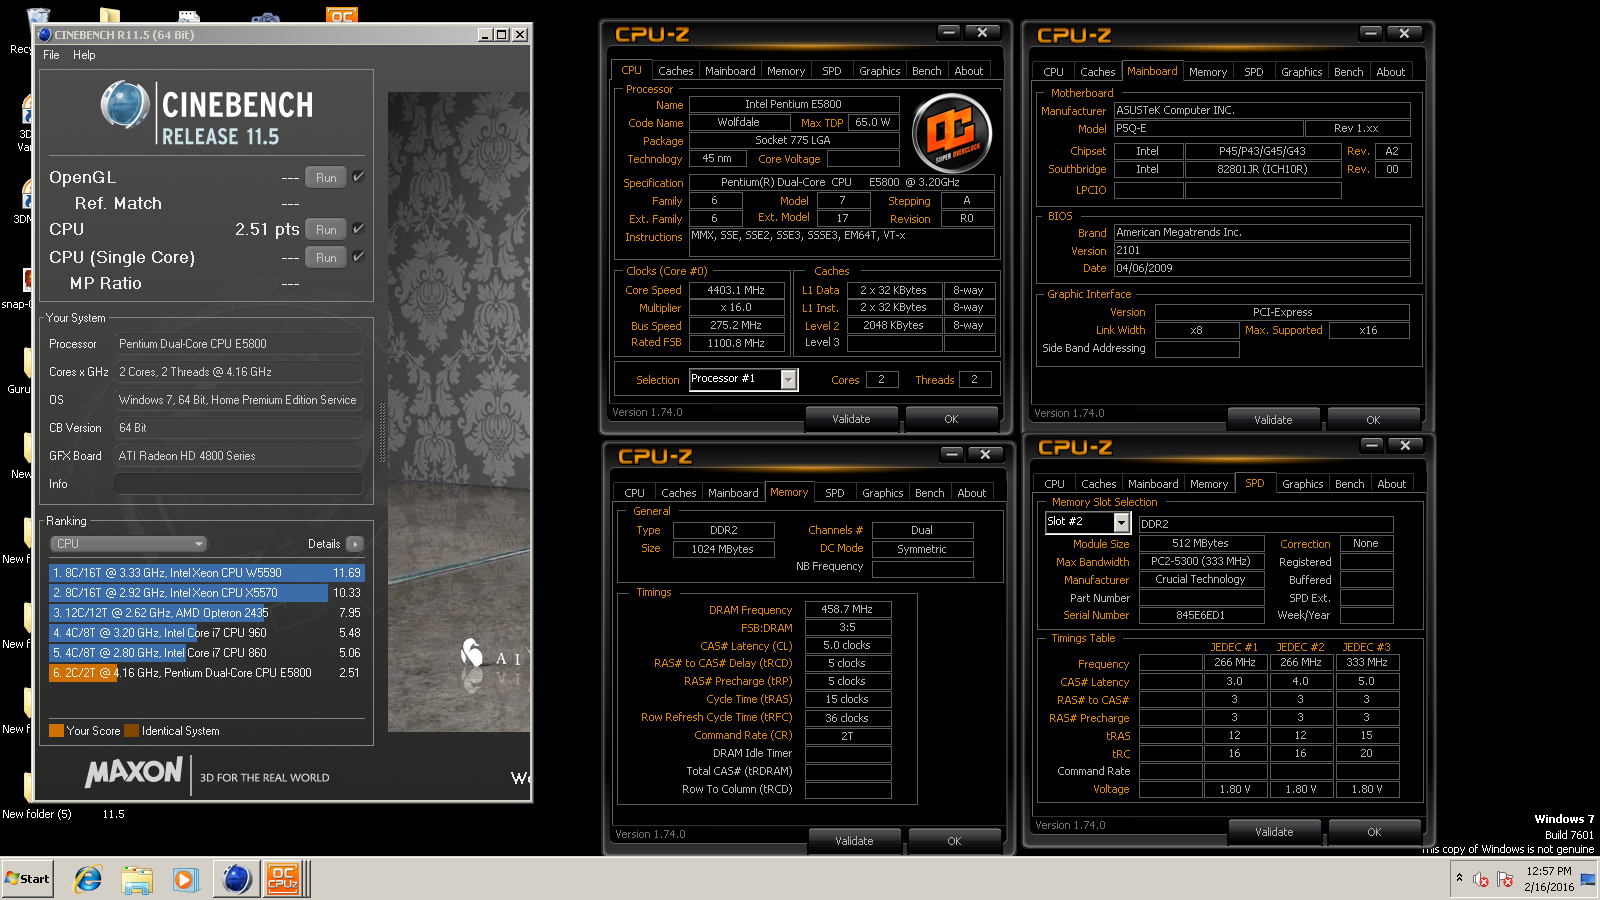Open Windows Explorer folder icon in taskbar

coord(137,879)
